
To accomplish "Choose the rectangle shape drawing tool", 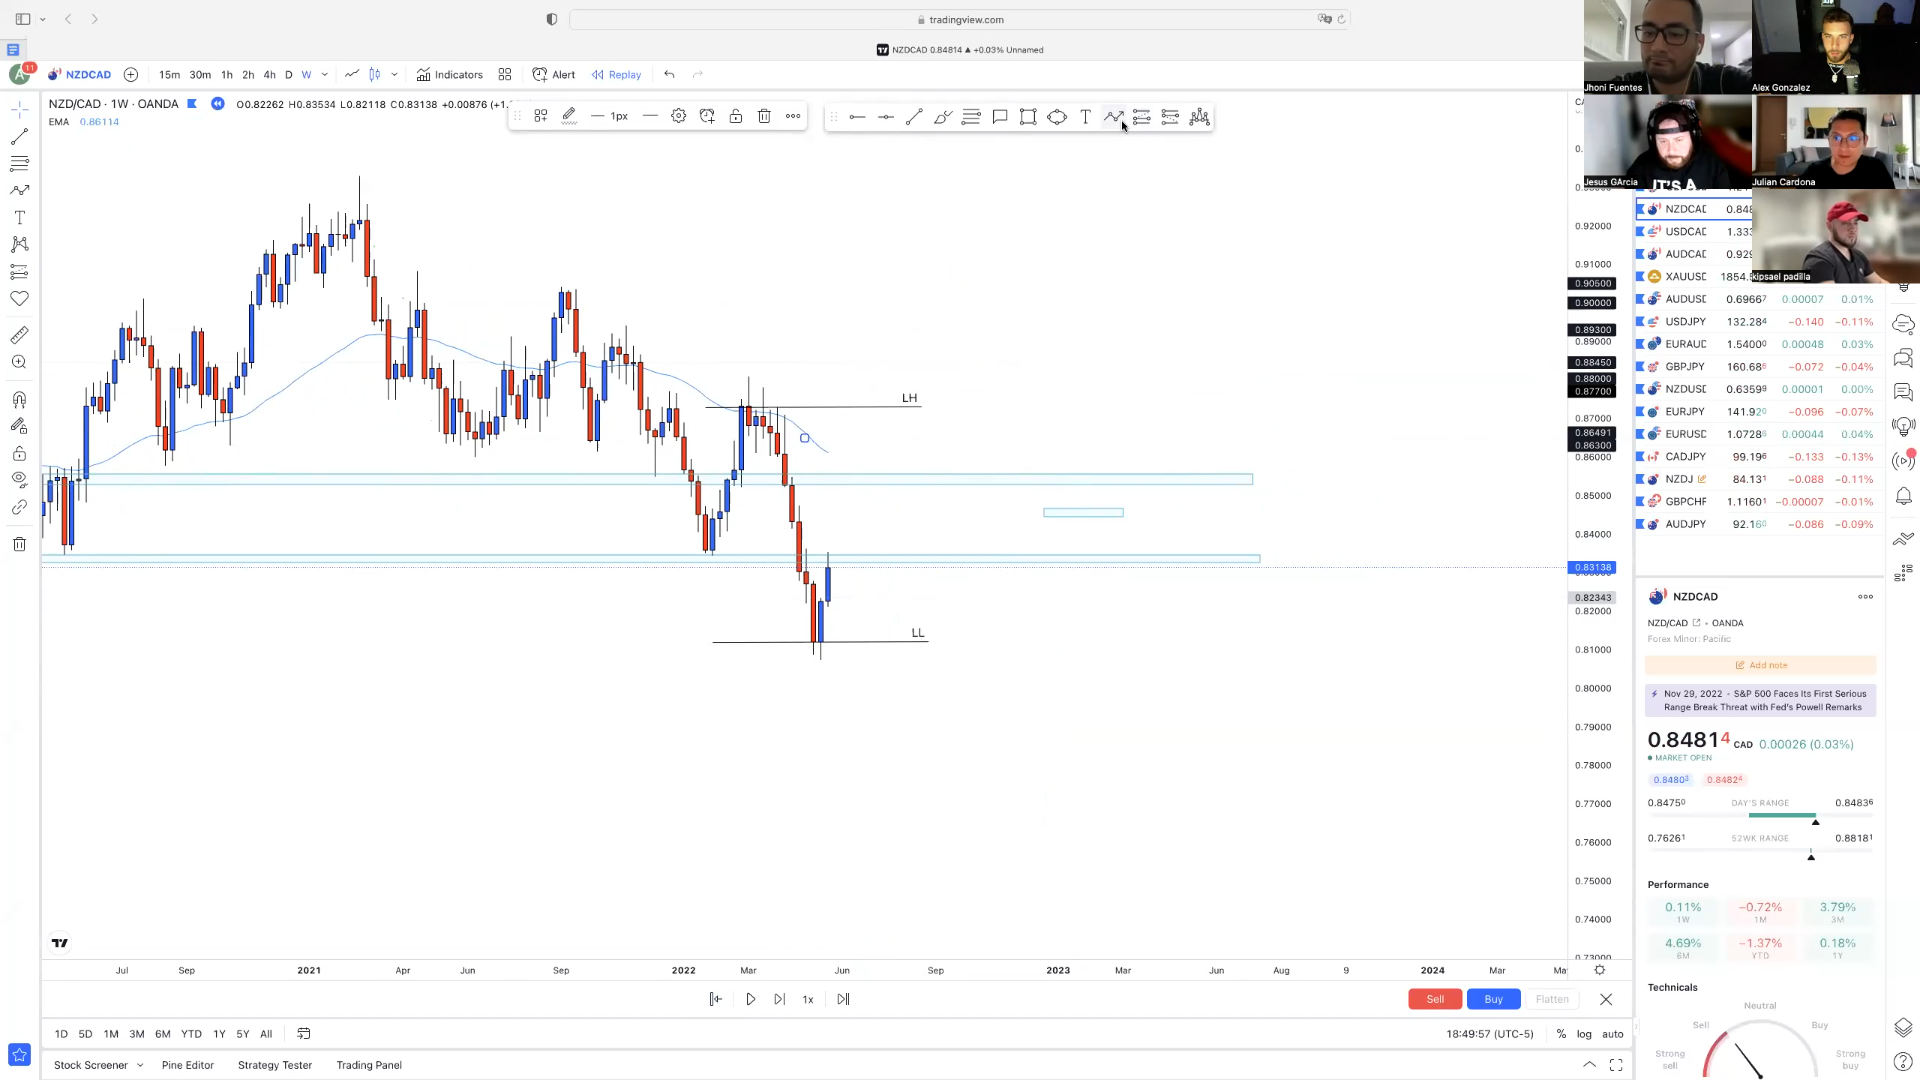I will click(1028, 118).
